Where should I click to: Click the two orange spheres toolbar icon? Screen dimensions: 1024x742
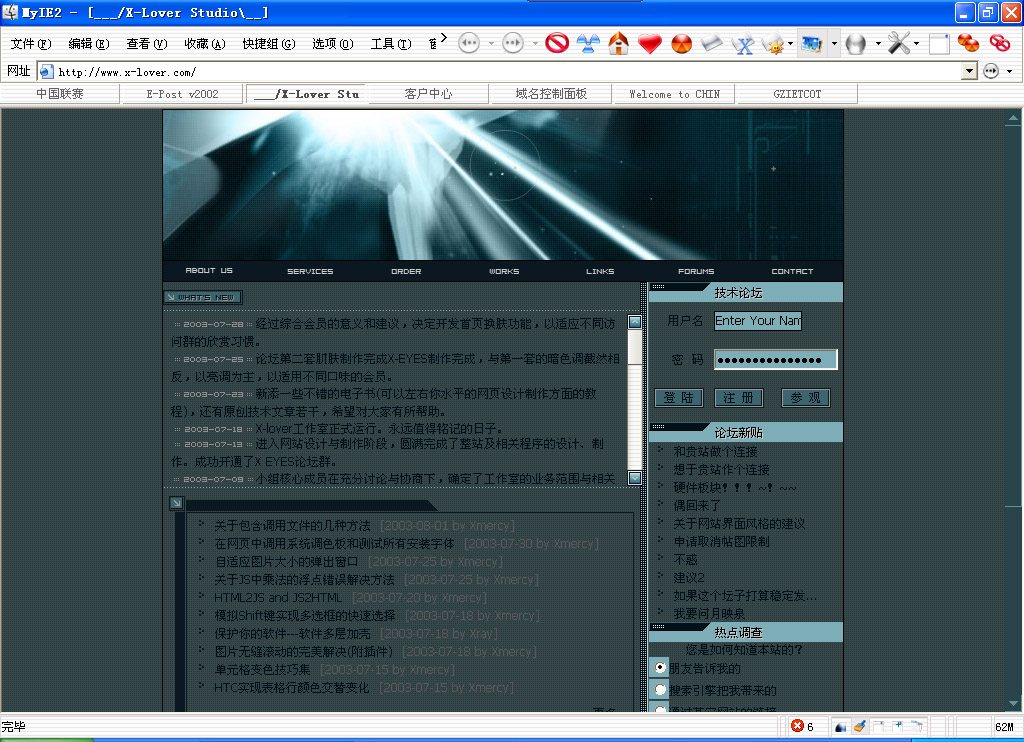(x=968, y=44)
